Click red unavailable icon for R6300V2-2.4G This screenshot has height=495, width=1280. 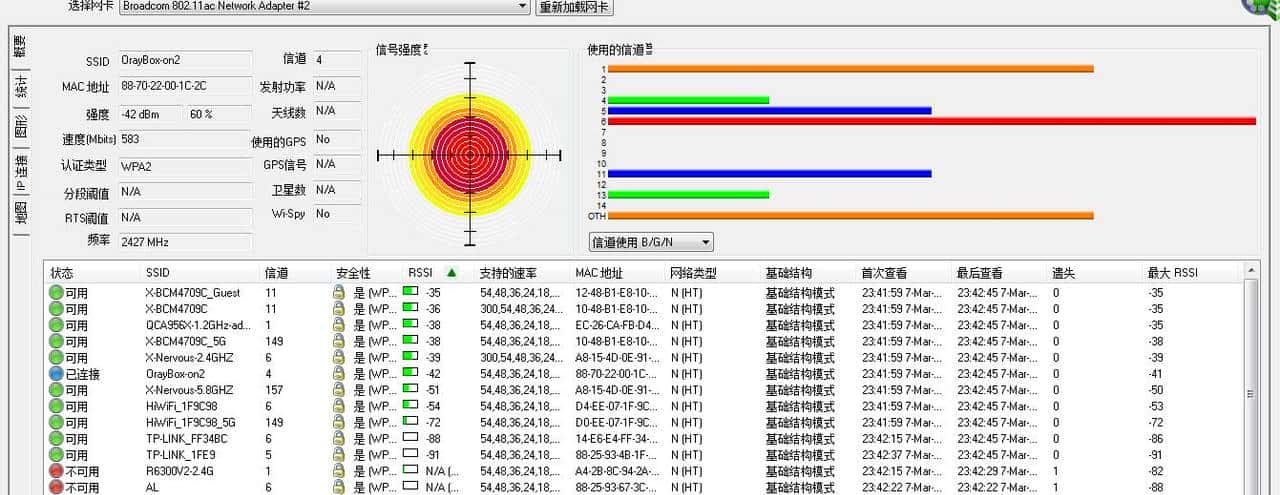(56, 471)
